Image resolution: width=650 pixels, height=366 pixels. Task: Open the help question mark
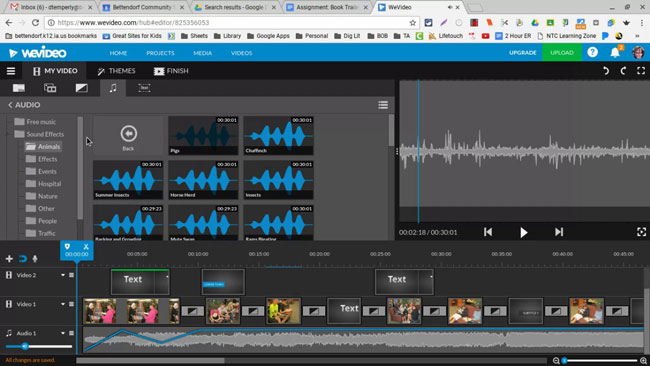(592, 52)
